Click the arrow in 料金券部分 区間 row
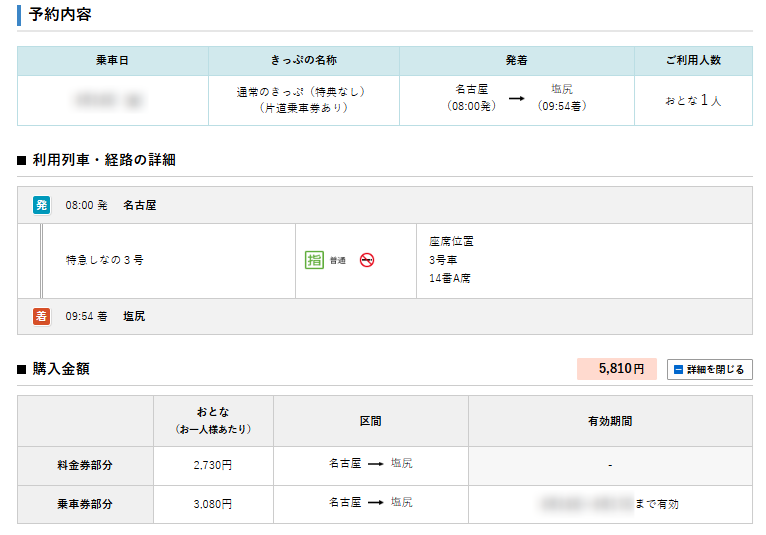Image resolution: width=766 pixels, height=535 pixels. tap(375, 465)
